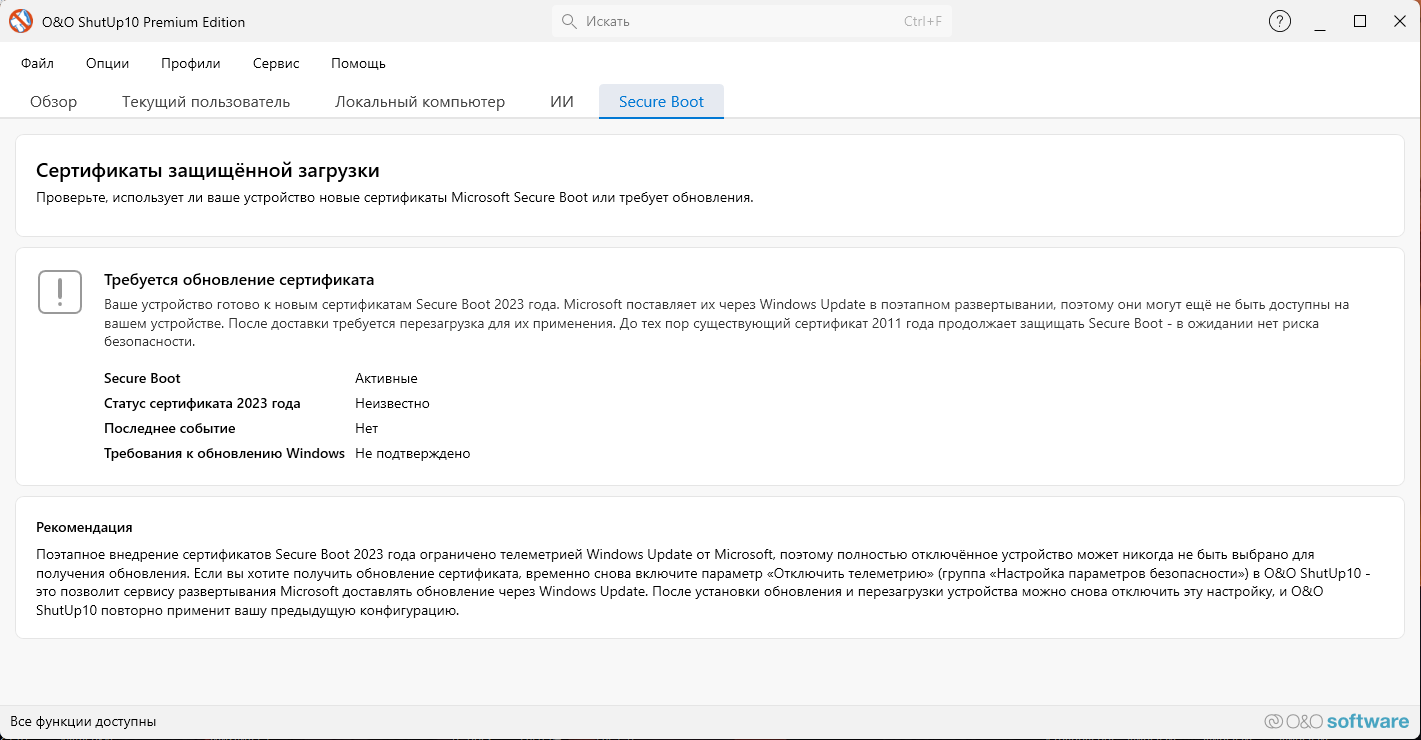Click the Нет value

[x=367, y=428]
